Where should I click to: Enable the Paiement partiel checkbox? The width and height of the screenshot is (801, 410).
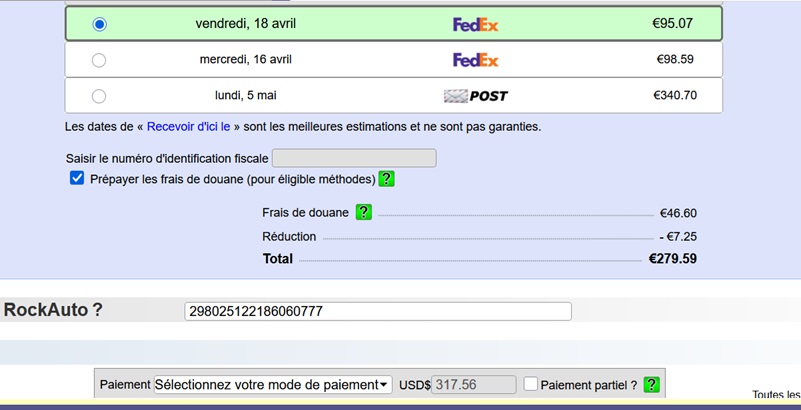pos(530,384)
